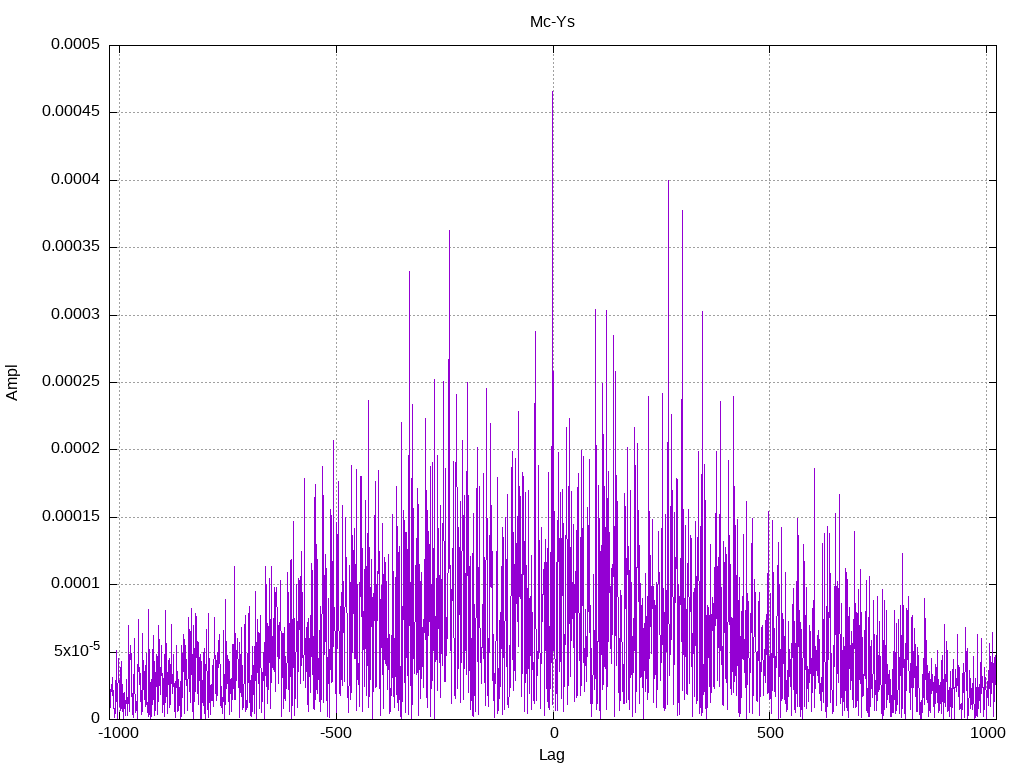1024x768 pixels.
Task: Click the -500 x-axis tick label
Action: coord(336,733)
